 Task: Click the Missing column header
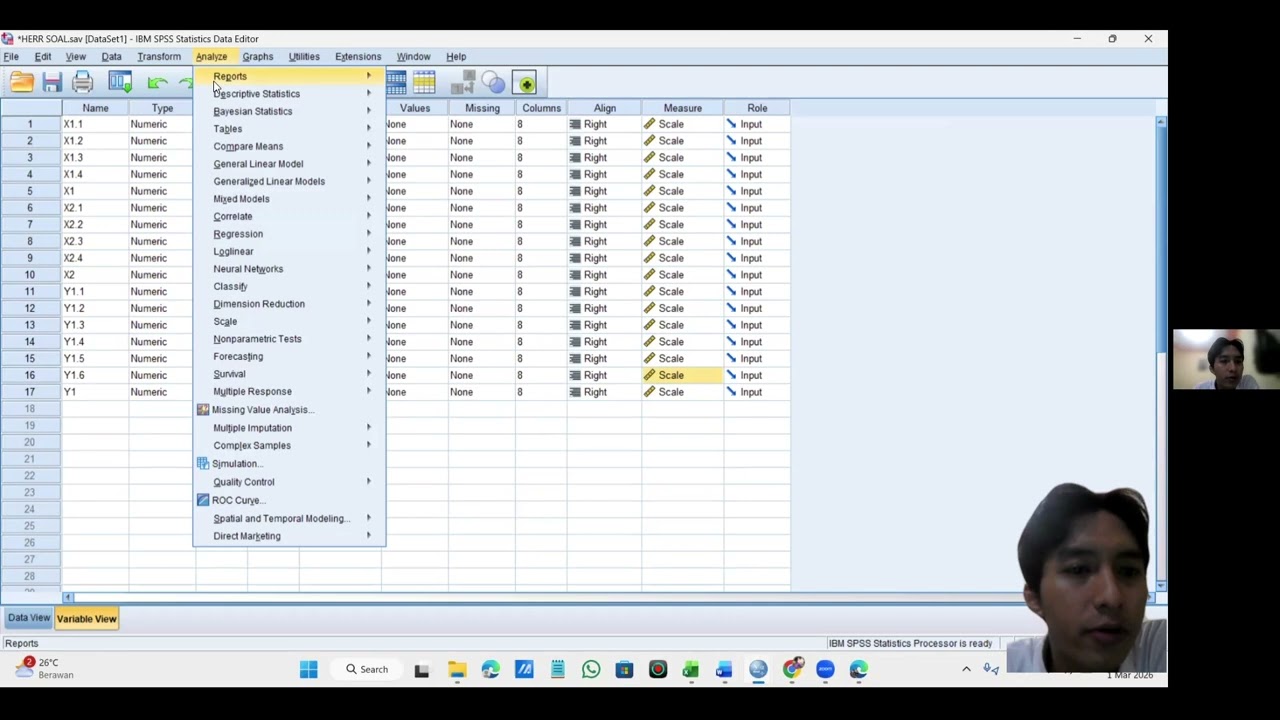tap(482, 108)
